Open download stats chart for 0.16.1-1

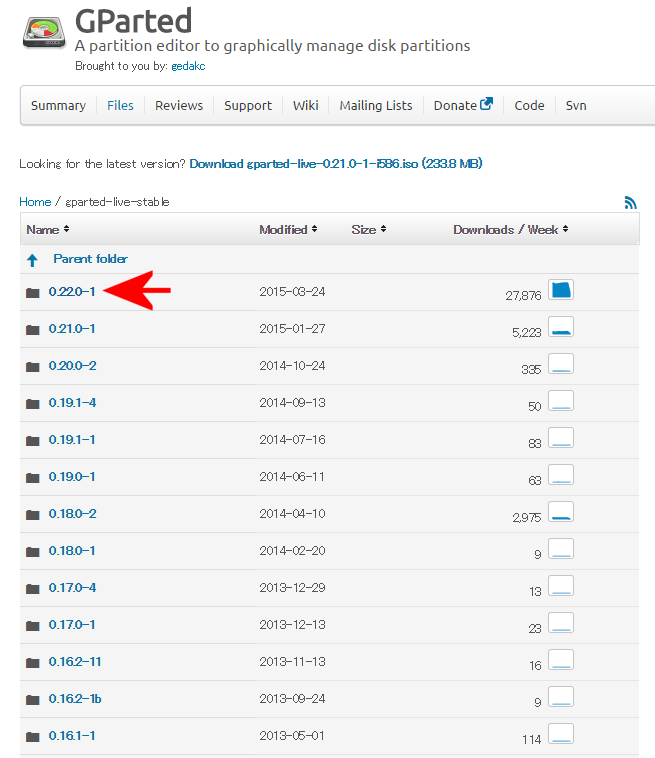[x=561, y=733]
